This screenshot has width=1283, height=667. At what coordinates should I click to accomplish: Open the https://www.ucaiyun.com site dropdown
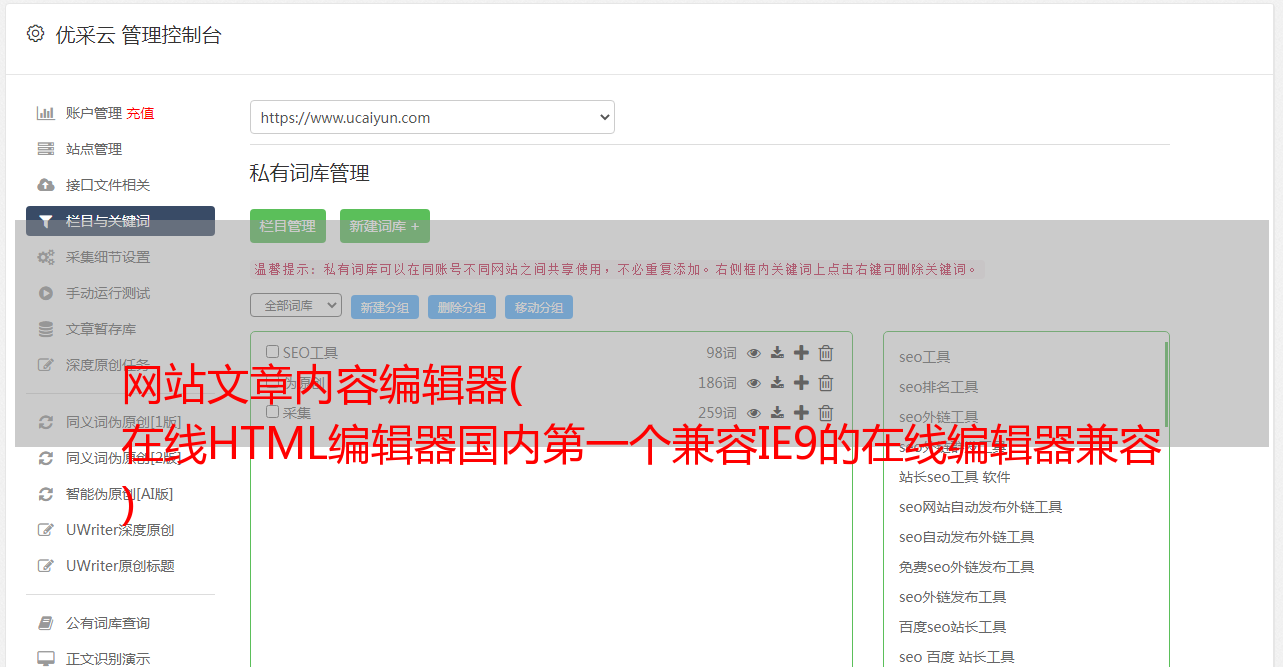click(432, 117)
